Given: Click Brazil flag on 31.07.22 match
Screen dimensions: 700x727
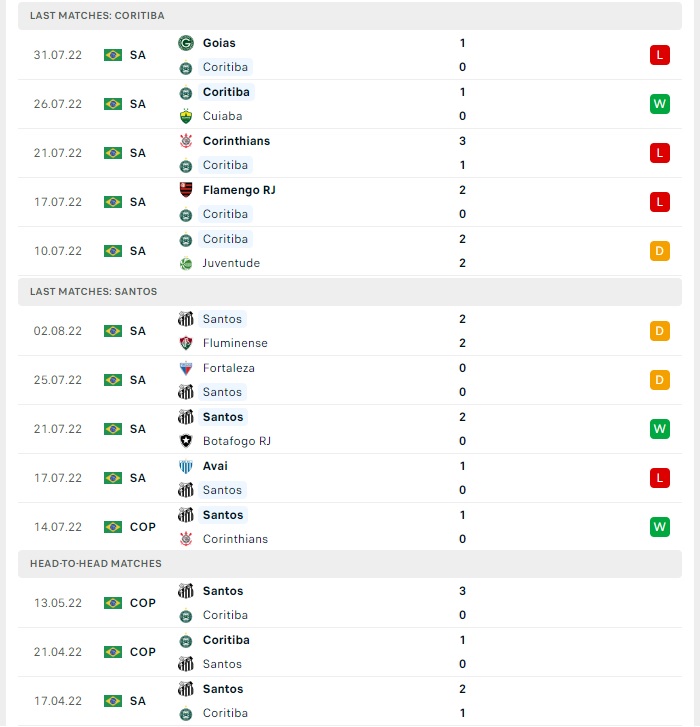Looking at the screenshot, I should 113,55.
